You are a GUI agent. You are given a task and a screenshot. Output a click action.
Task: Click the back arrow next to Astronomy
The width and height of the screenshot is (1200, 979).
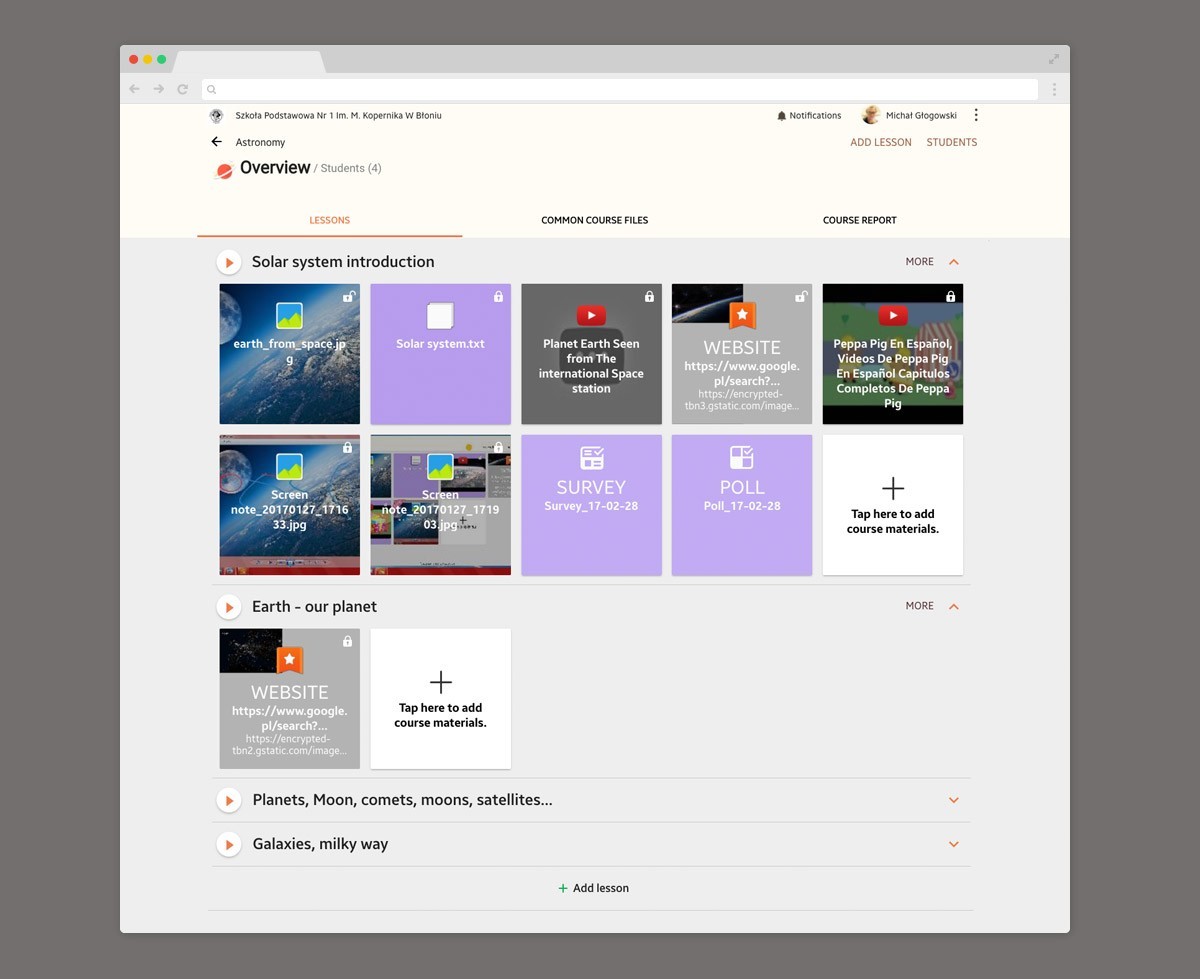(x=216, y=142)
